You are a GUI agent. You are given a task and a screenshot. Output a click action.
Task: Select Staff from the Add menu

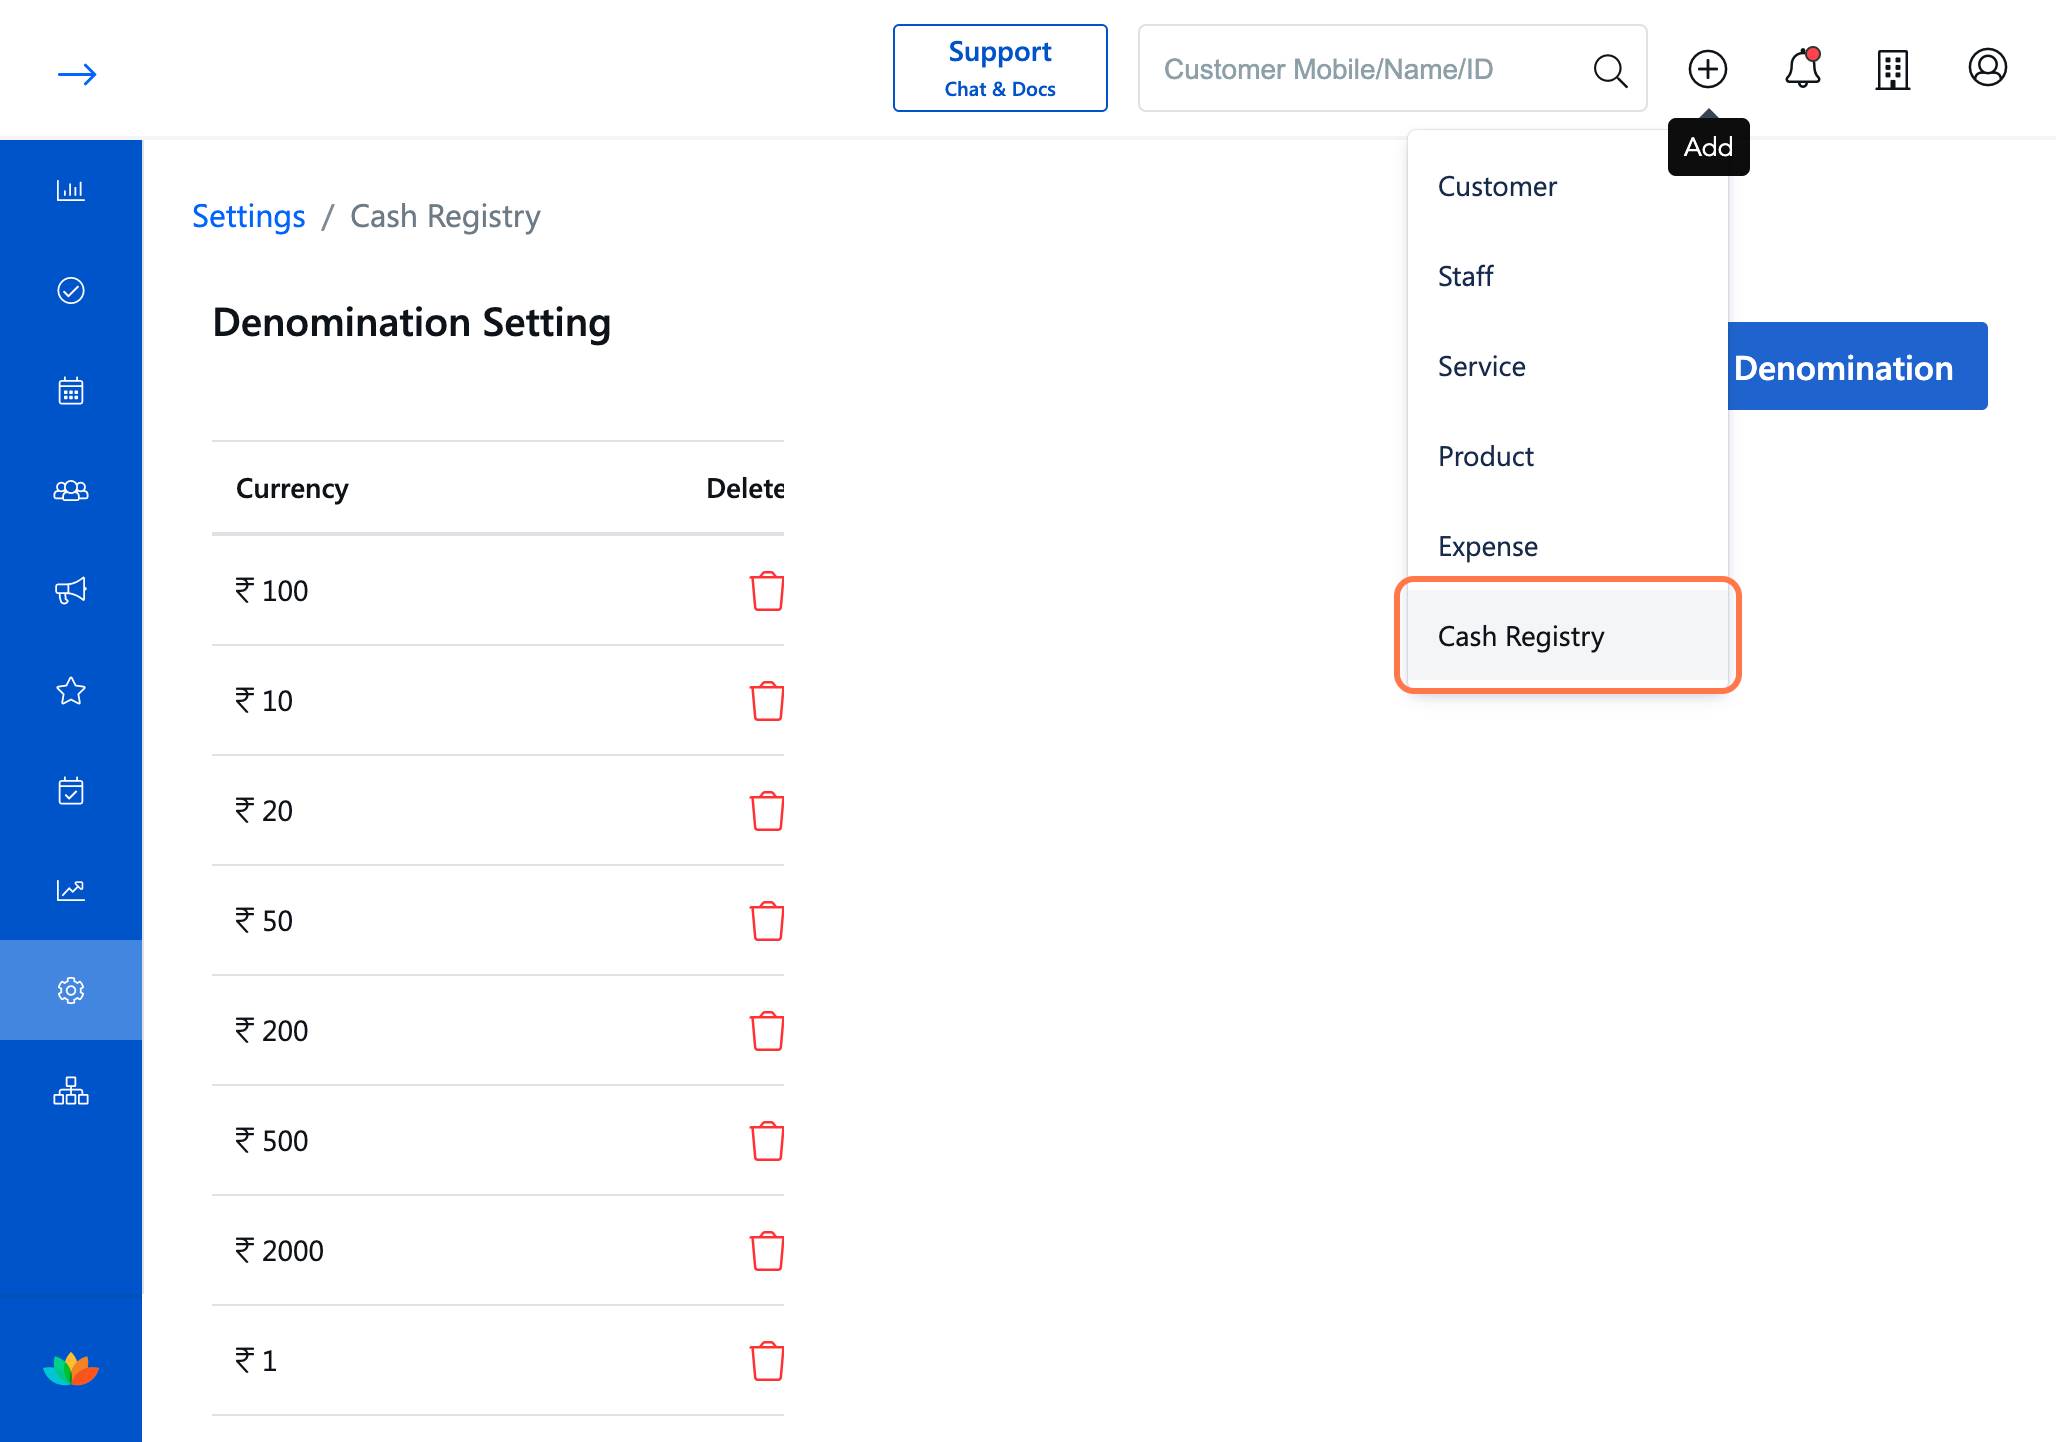(x=1568, y=277)
